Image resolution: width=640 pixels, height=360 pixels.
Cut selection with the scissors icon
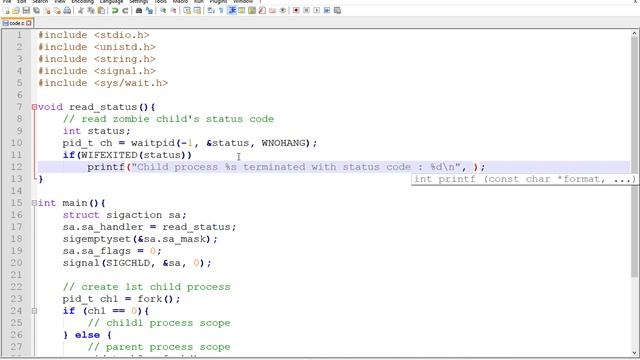(x=81, y=10)
